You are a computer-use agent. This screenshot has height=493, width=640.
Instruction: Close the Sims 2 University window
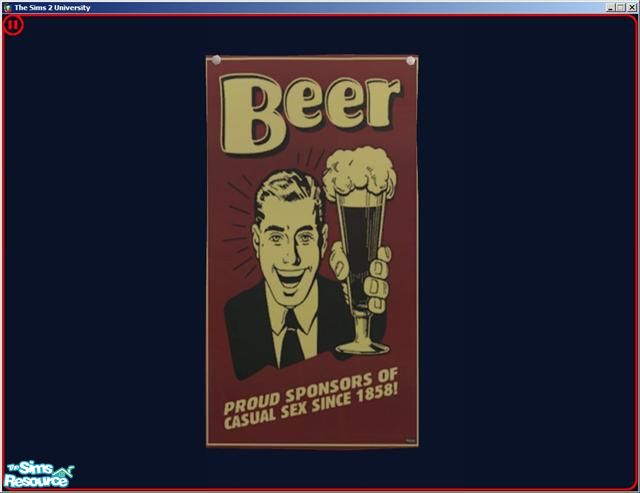tap(631, 7)
